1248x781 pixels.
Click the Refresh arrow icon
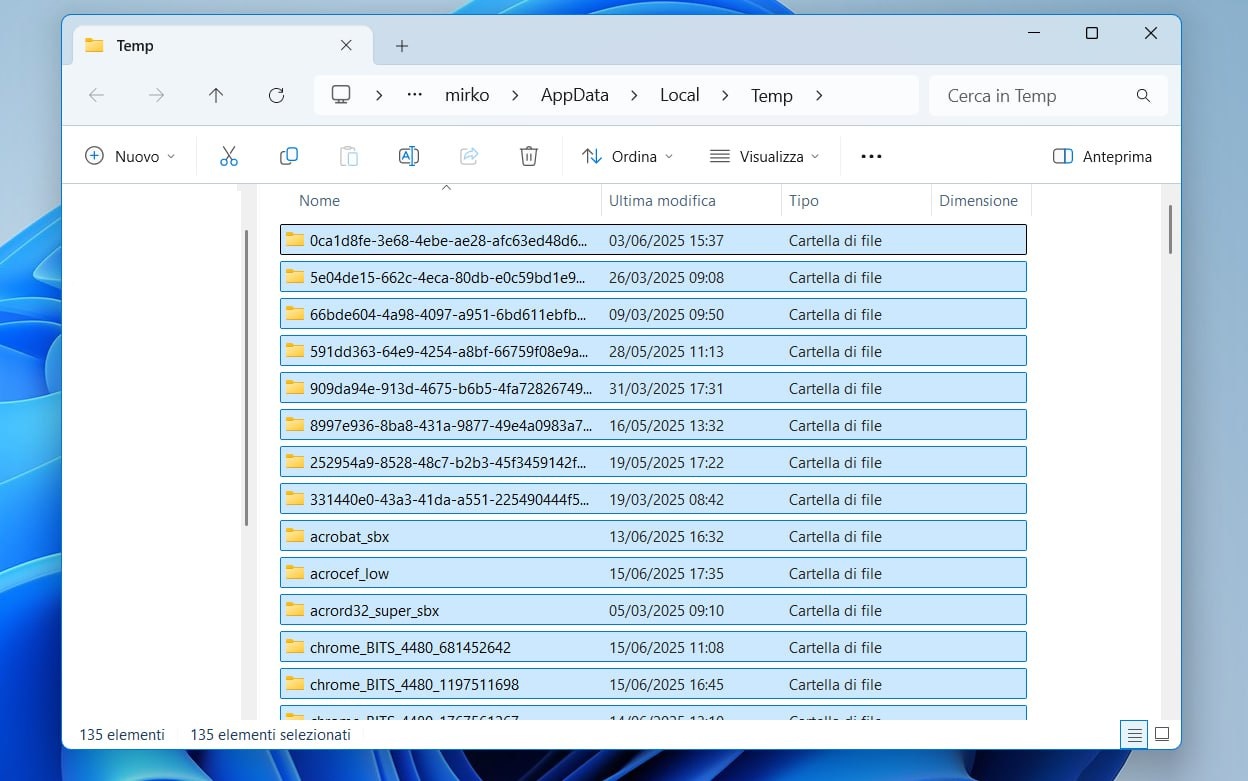pyautogui.click(x=277, y=95)
